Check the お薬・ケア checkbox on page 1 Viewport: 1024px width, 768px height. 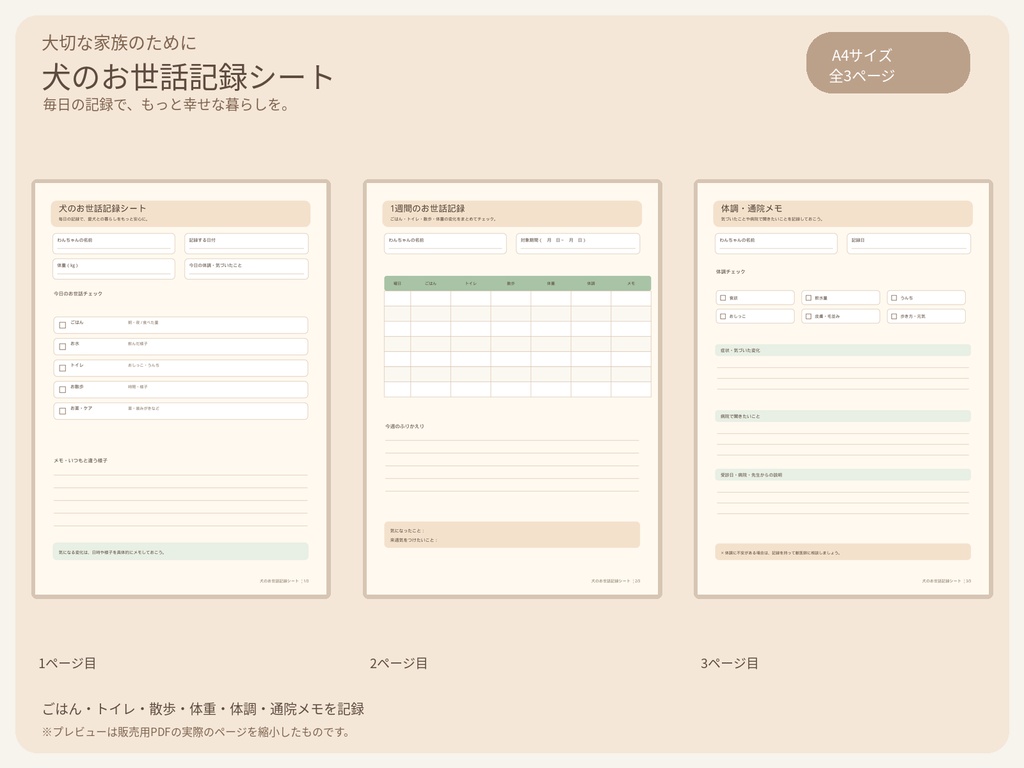pos(63,411)
